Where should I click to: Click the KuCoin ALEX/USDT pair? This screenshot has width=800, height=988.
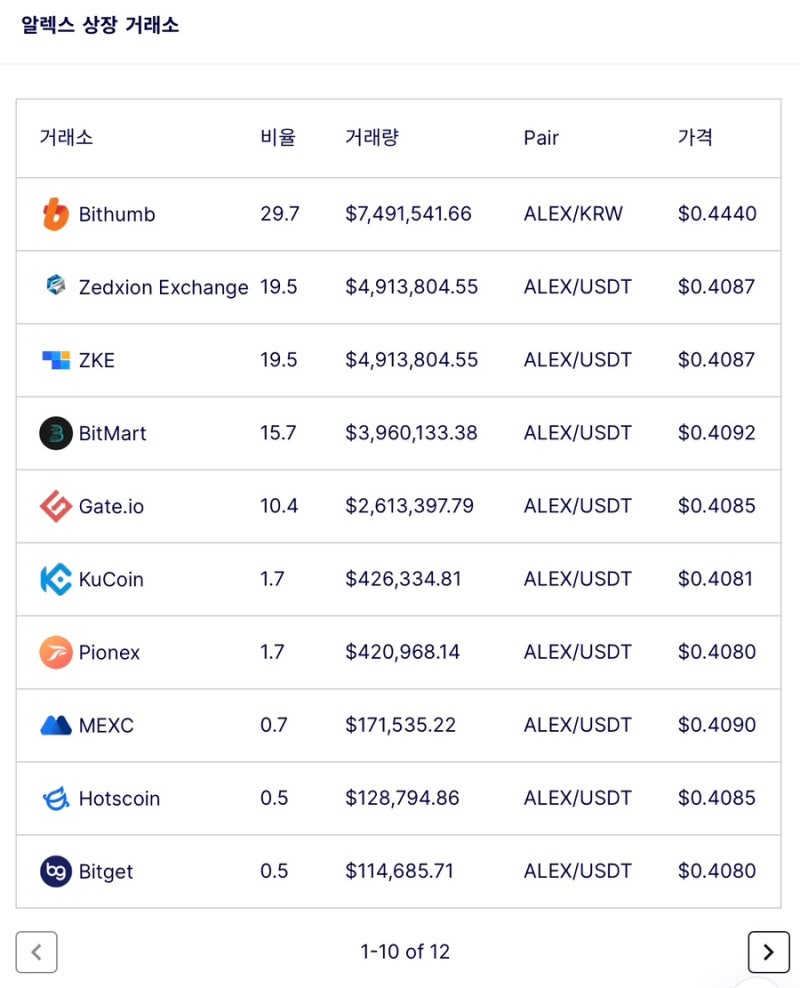point(578,579)
